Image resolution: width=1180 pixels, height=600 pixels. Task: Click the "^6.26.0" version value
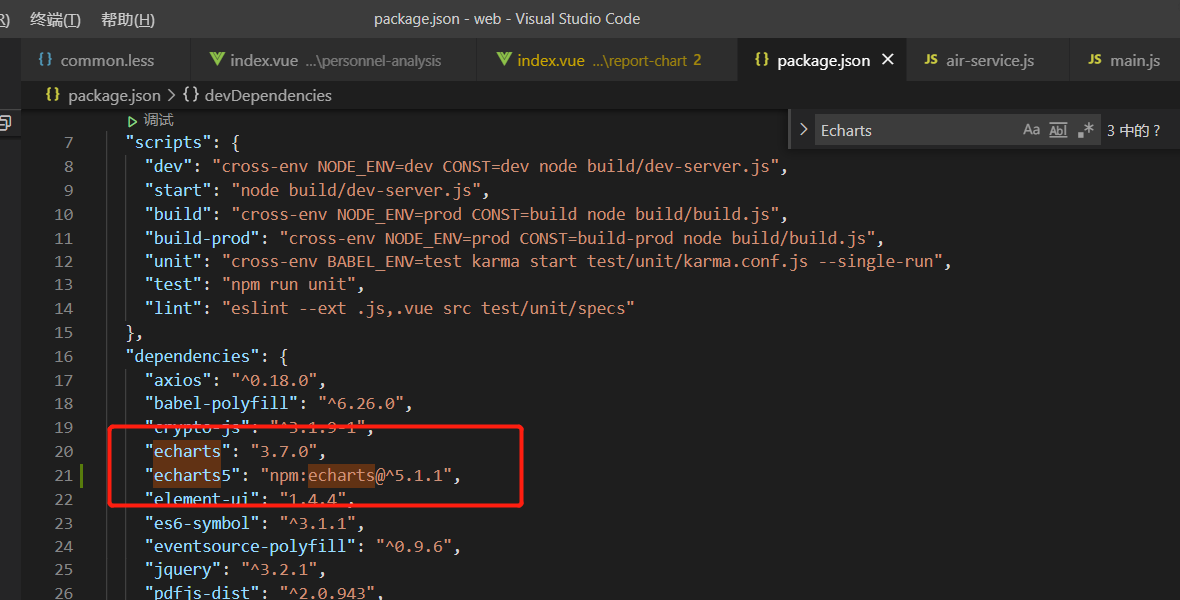tap(360, 404)
